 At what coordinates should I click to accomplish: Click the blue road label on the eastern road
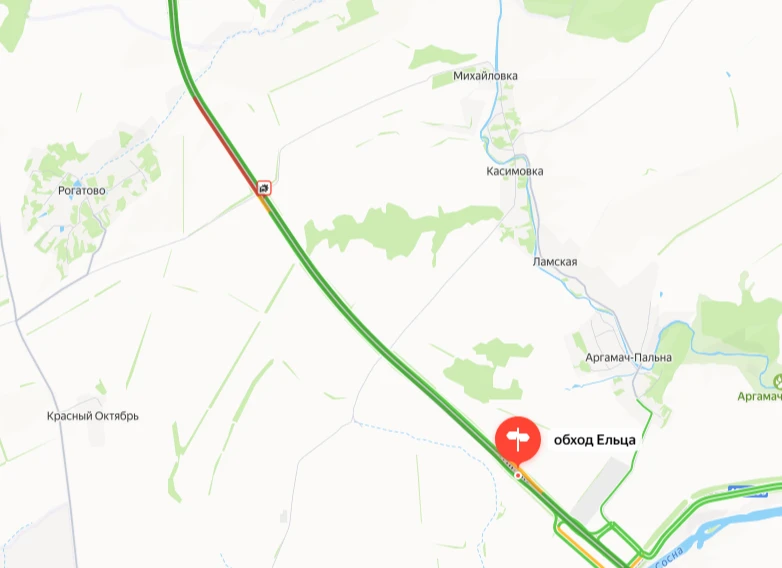tap(747, 490)
